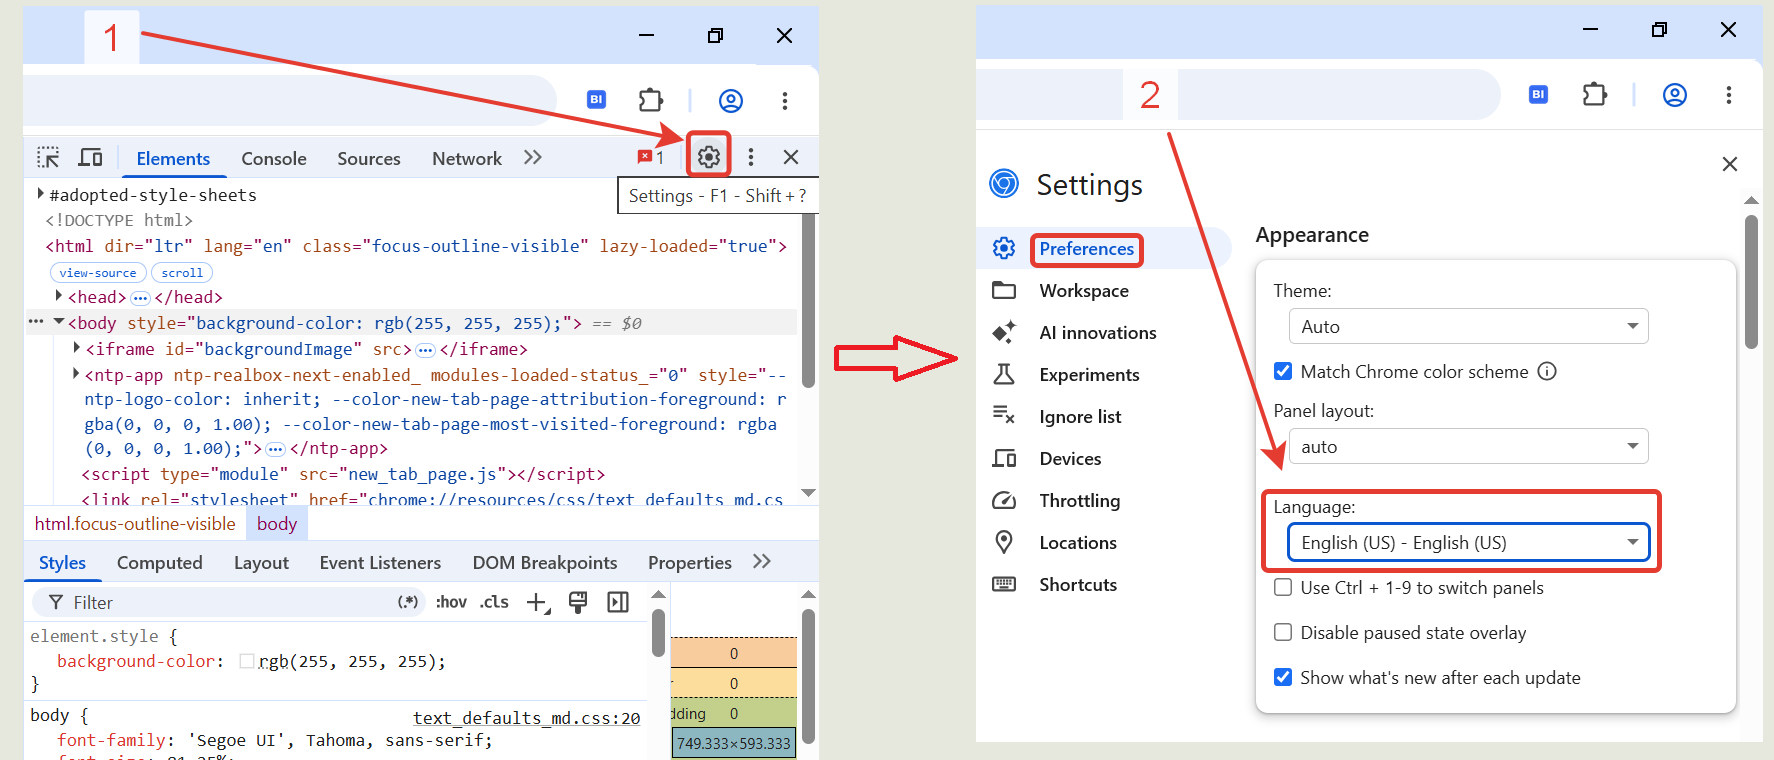Image resolution: width=1774 pixels, height=760 pixels.
Task: Enable Use Ctrl + 1-9 to switch panels
Action: point(1283,588)
